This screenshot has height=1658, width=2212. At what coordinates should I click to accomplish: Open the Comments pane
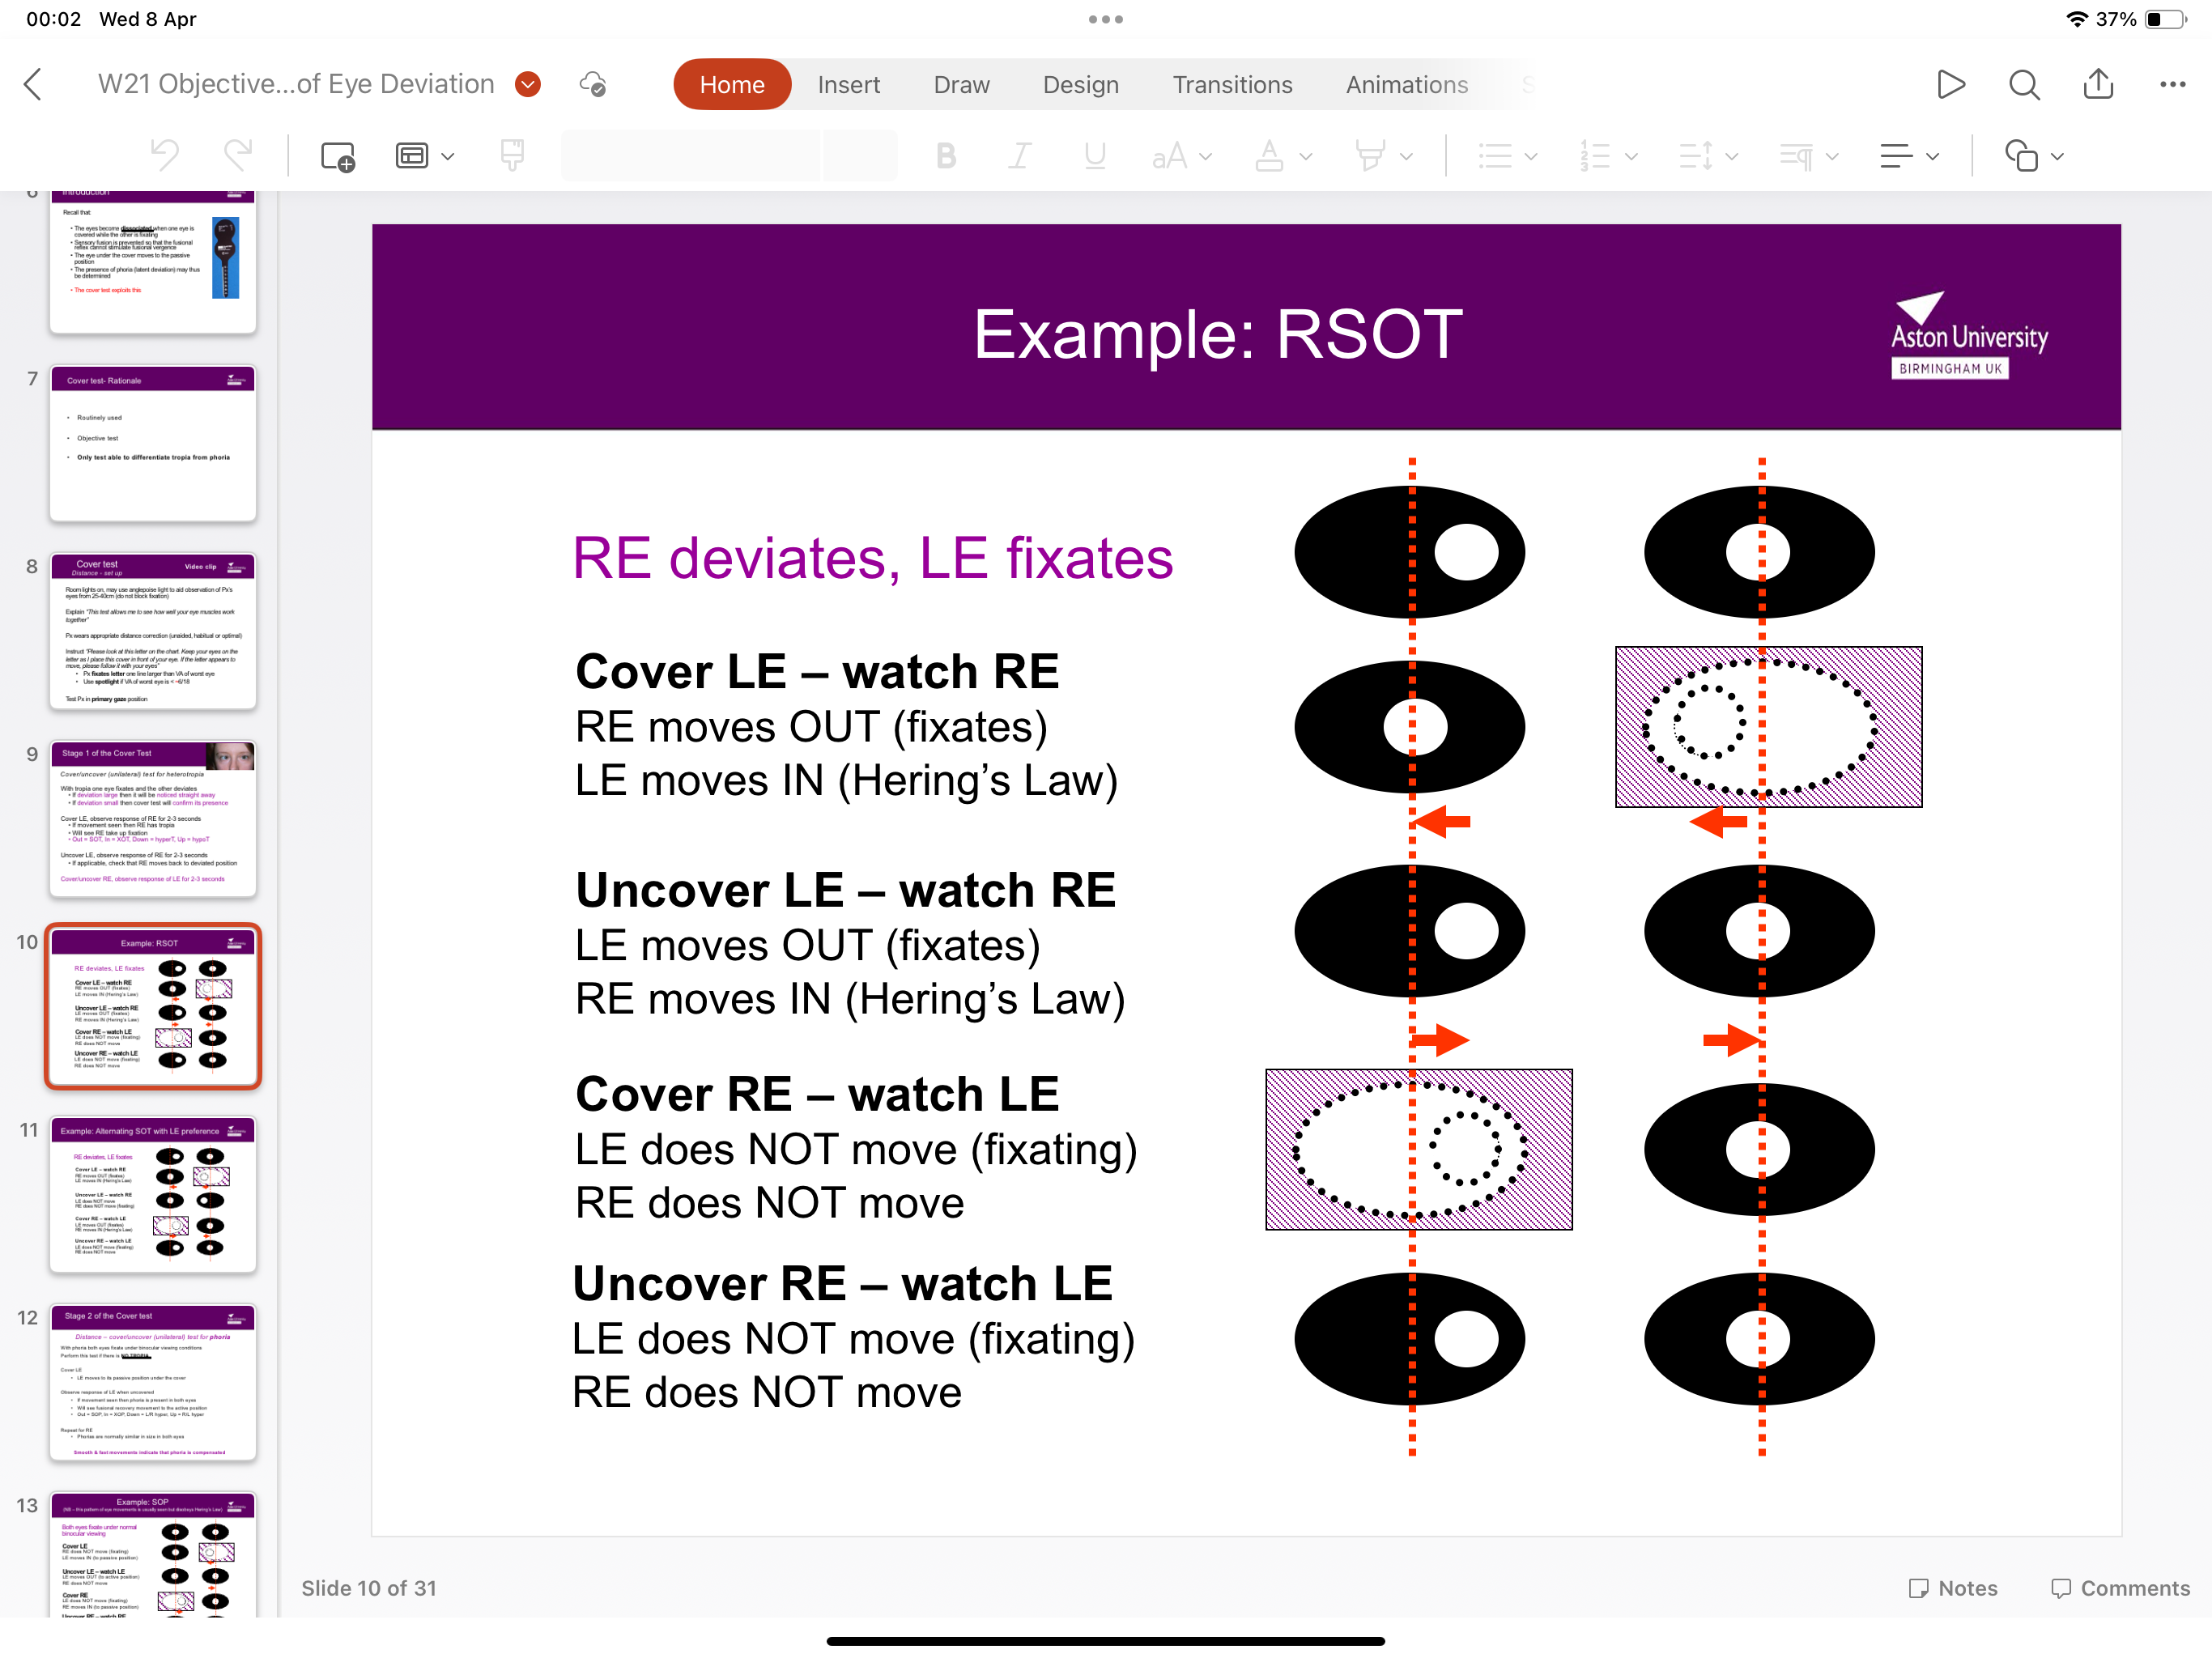(2120, 1588)
